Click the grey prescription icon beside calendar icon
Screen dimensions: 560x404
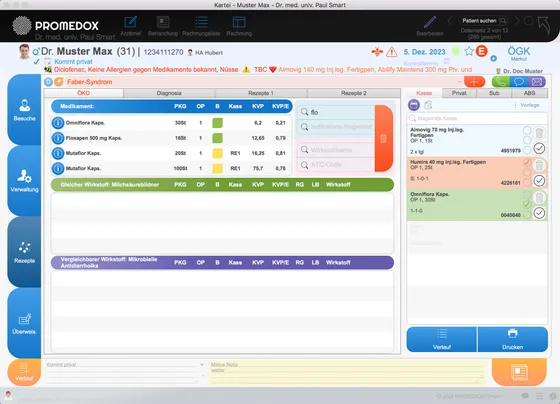(428, 105)
